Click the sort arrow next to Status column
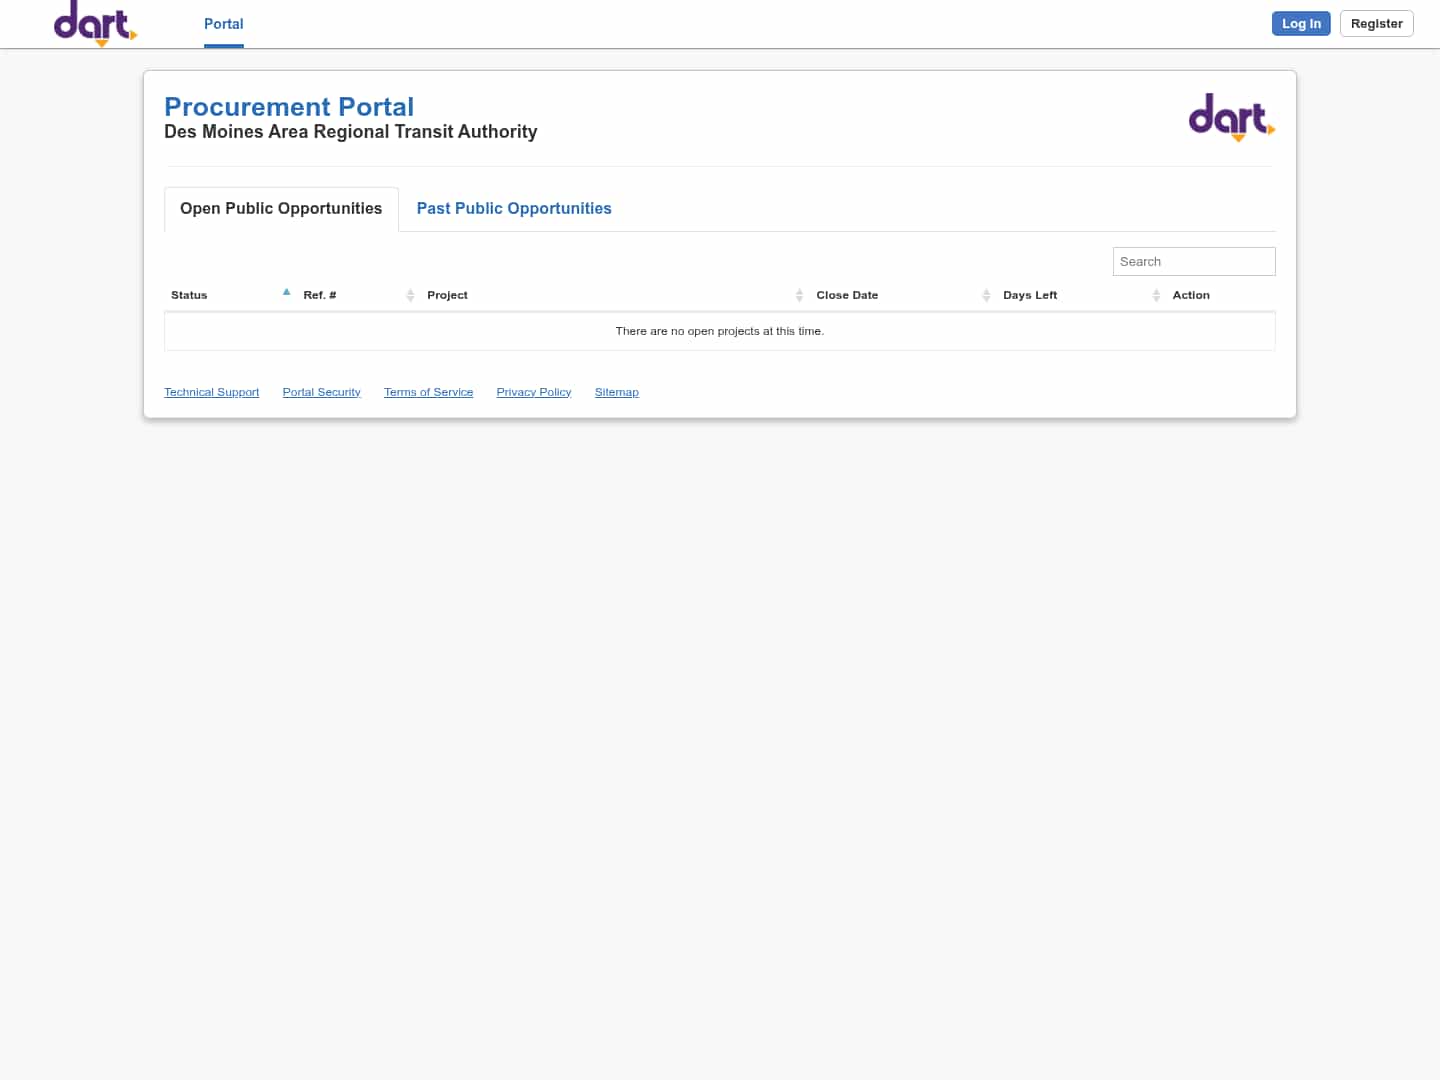Screen dimensions: 1440x1080 (x=287, y=292)
